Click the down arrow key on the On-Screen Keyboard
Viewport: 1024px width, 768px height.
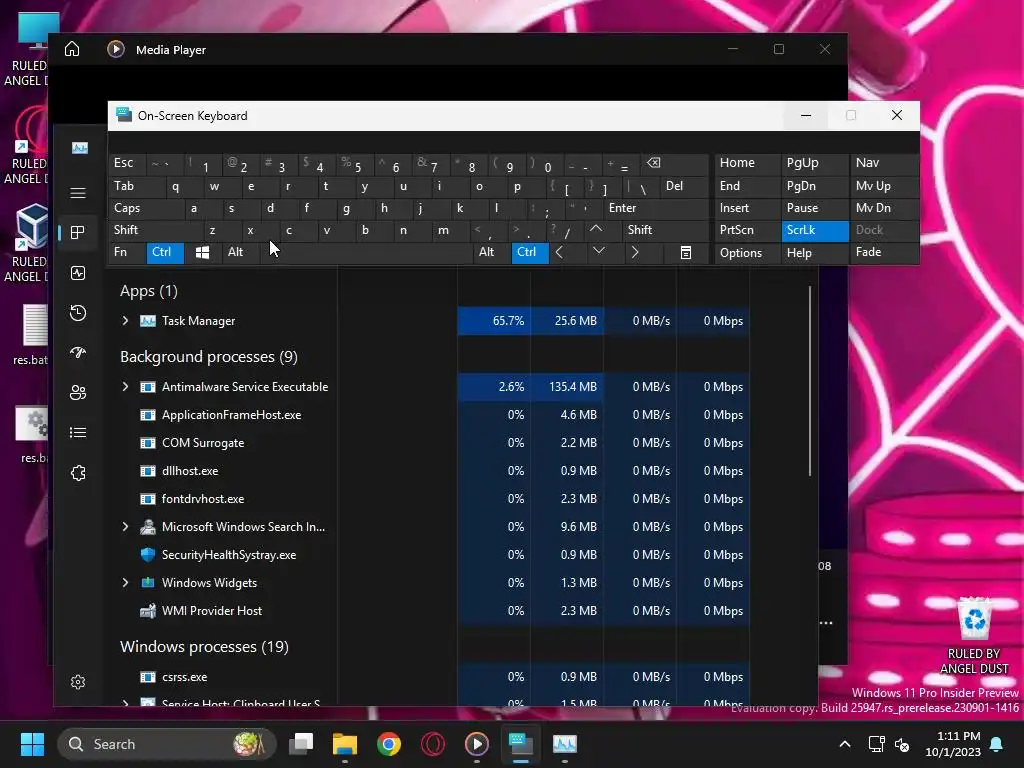point(598,251)
